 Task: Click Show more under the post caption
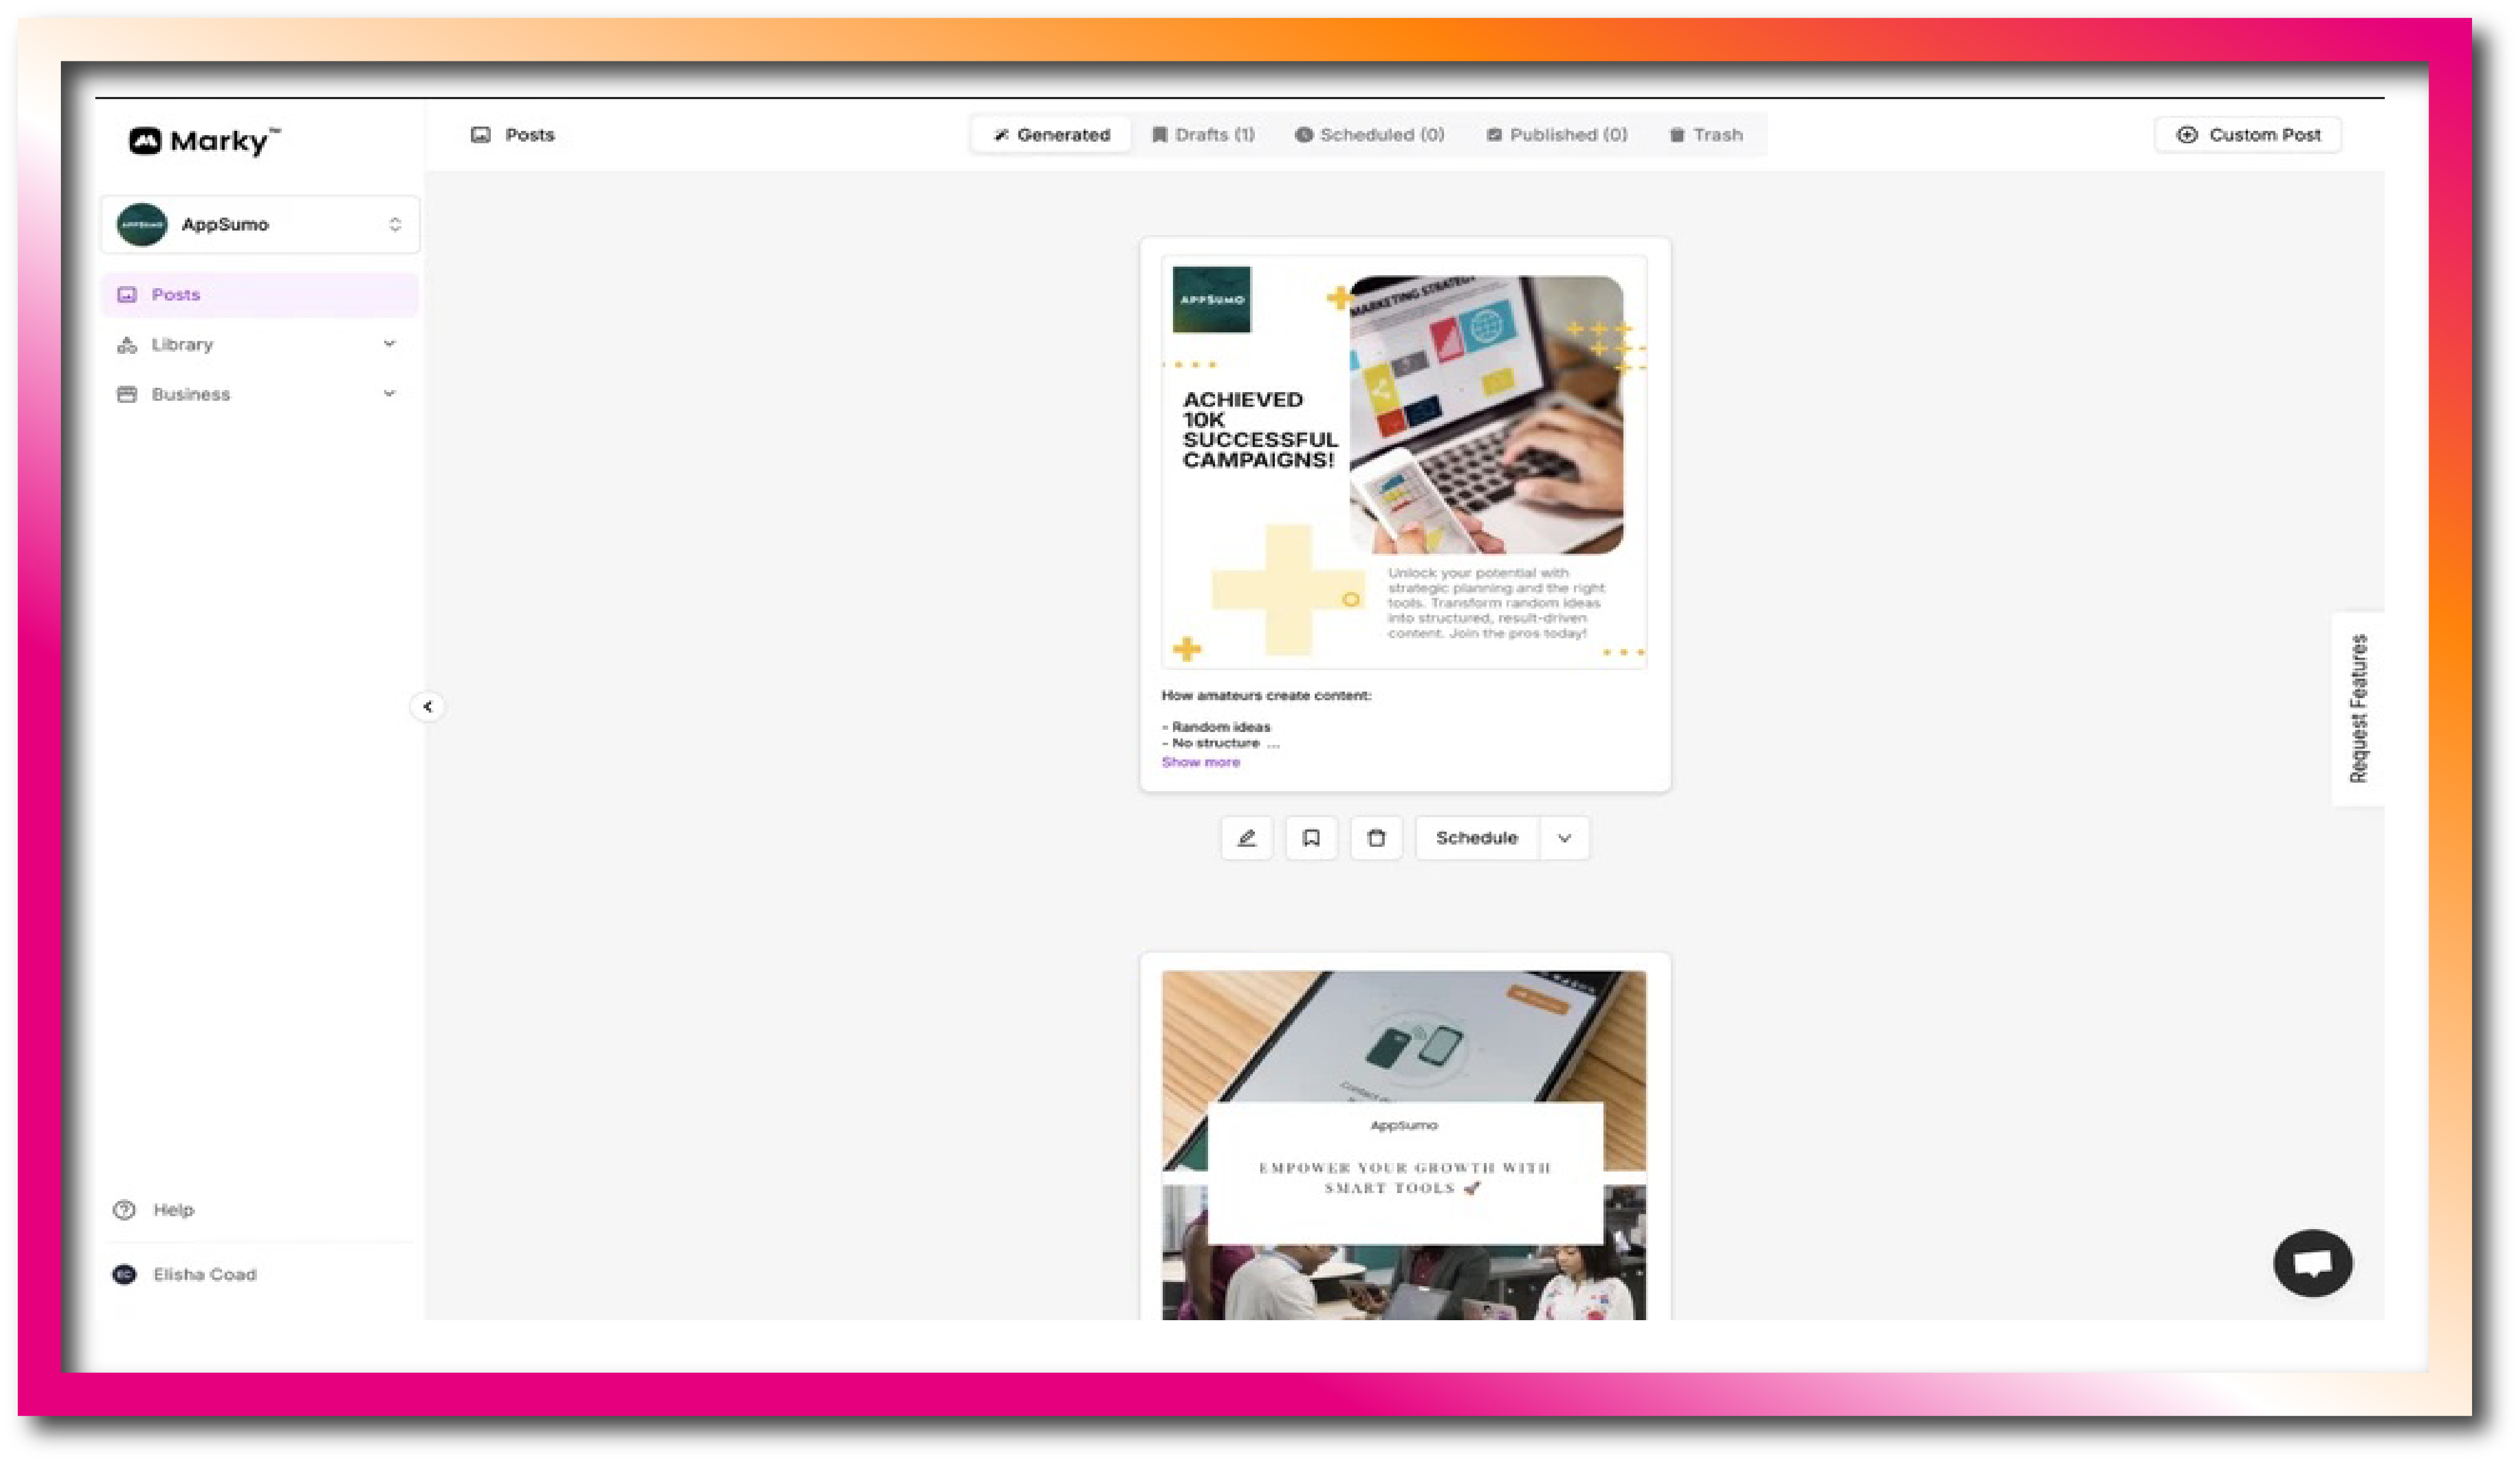click(x=1201, y=762)
